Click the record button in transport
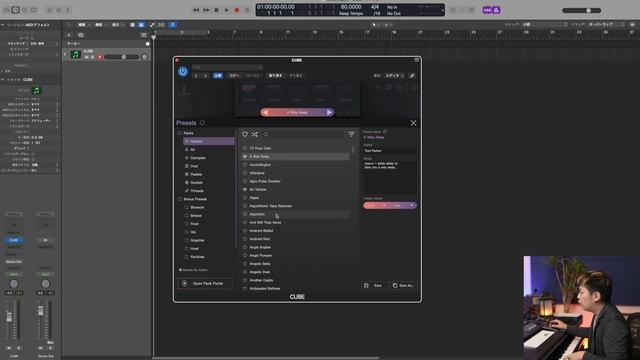Screen dimensions: 640x360 (x=237, y=10)
